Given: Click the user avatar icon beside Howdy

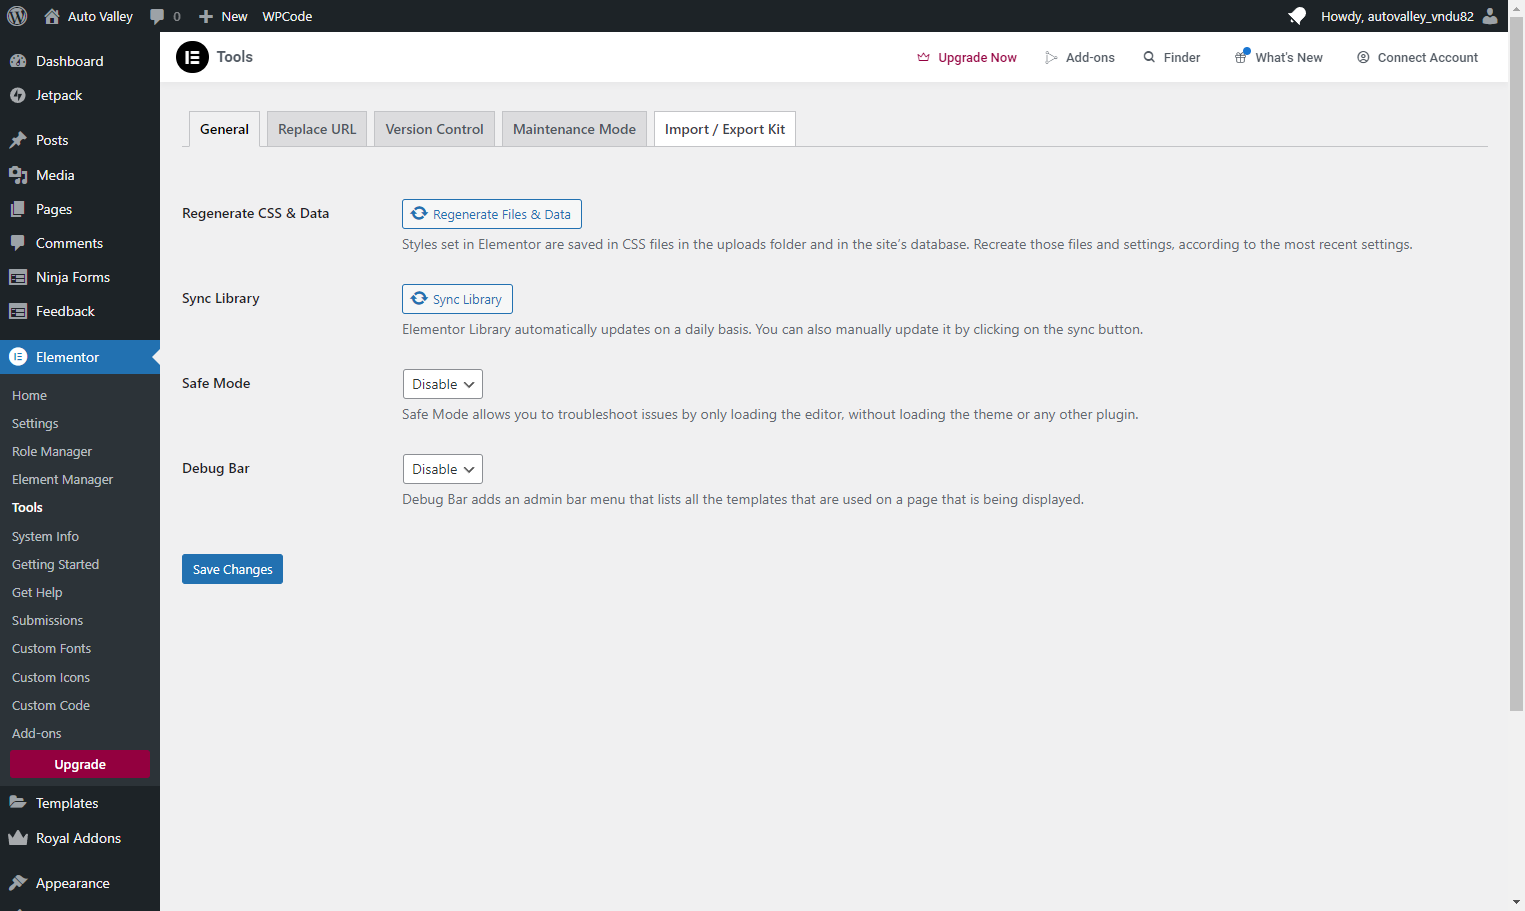Looking at the screenshot, I should [1490, 16].
